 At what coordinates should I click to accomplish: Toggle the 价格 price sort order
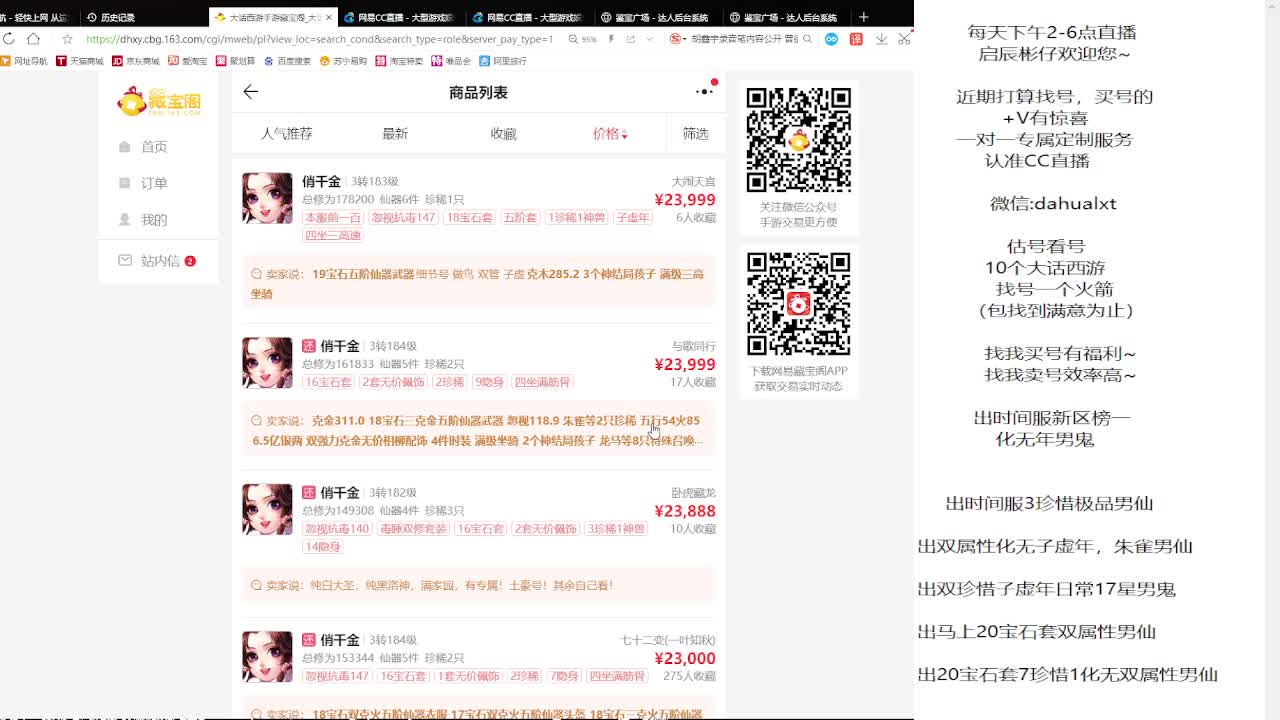[x=610, y=134]
